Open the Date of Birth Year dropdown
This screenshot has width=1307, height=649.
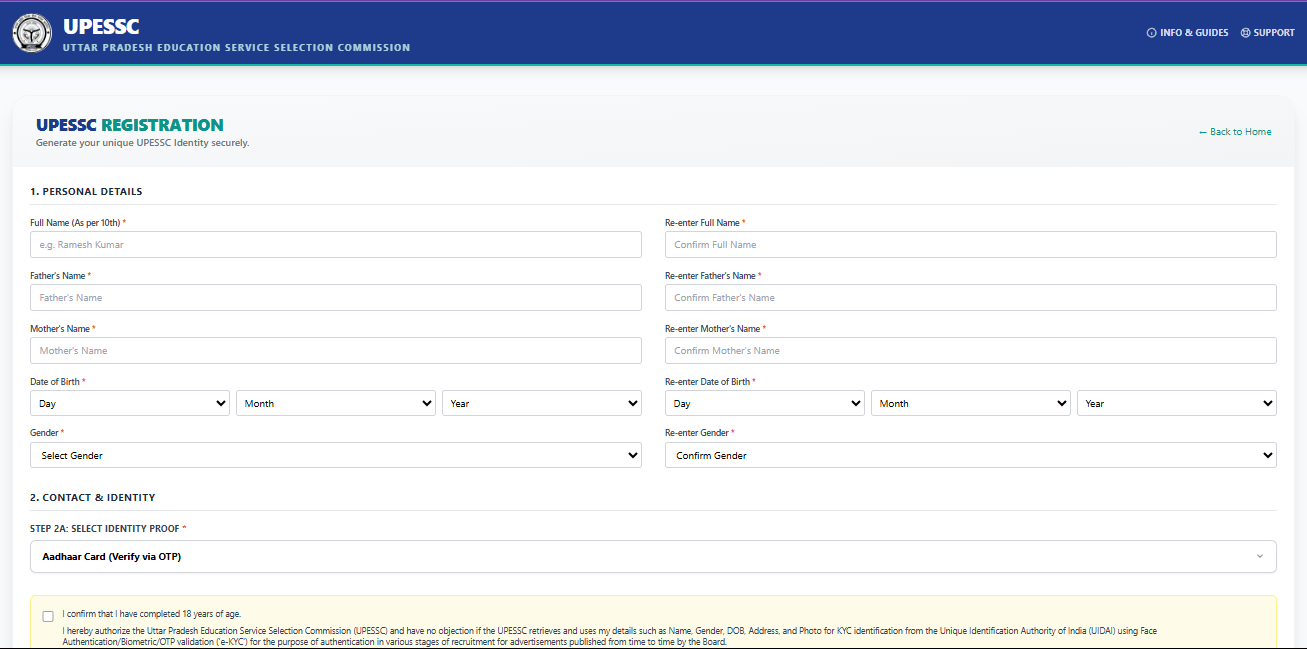coord(541,403)
